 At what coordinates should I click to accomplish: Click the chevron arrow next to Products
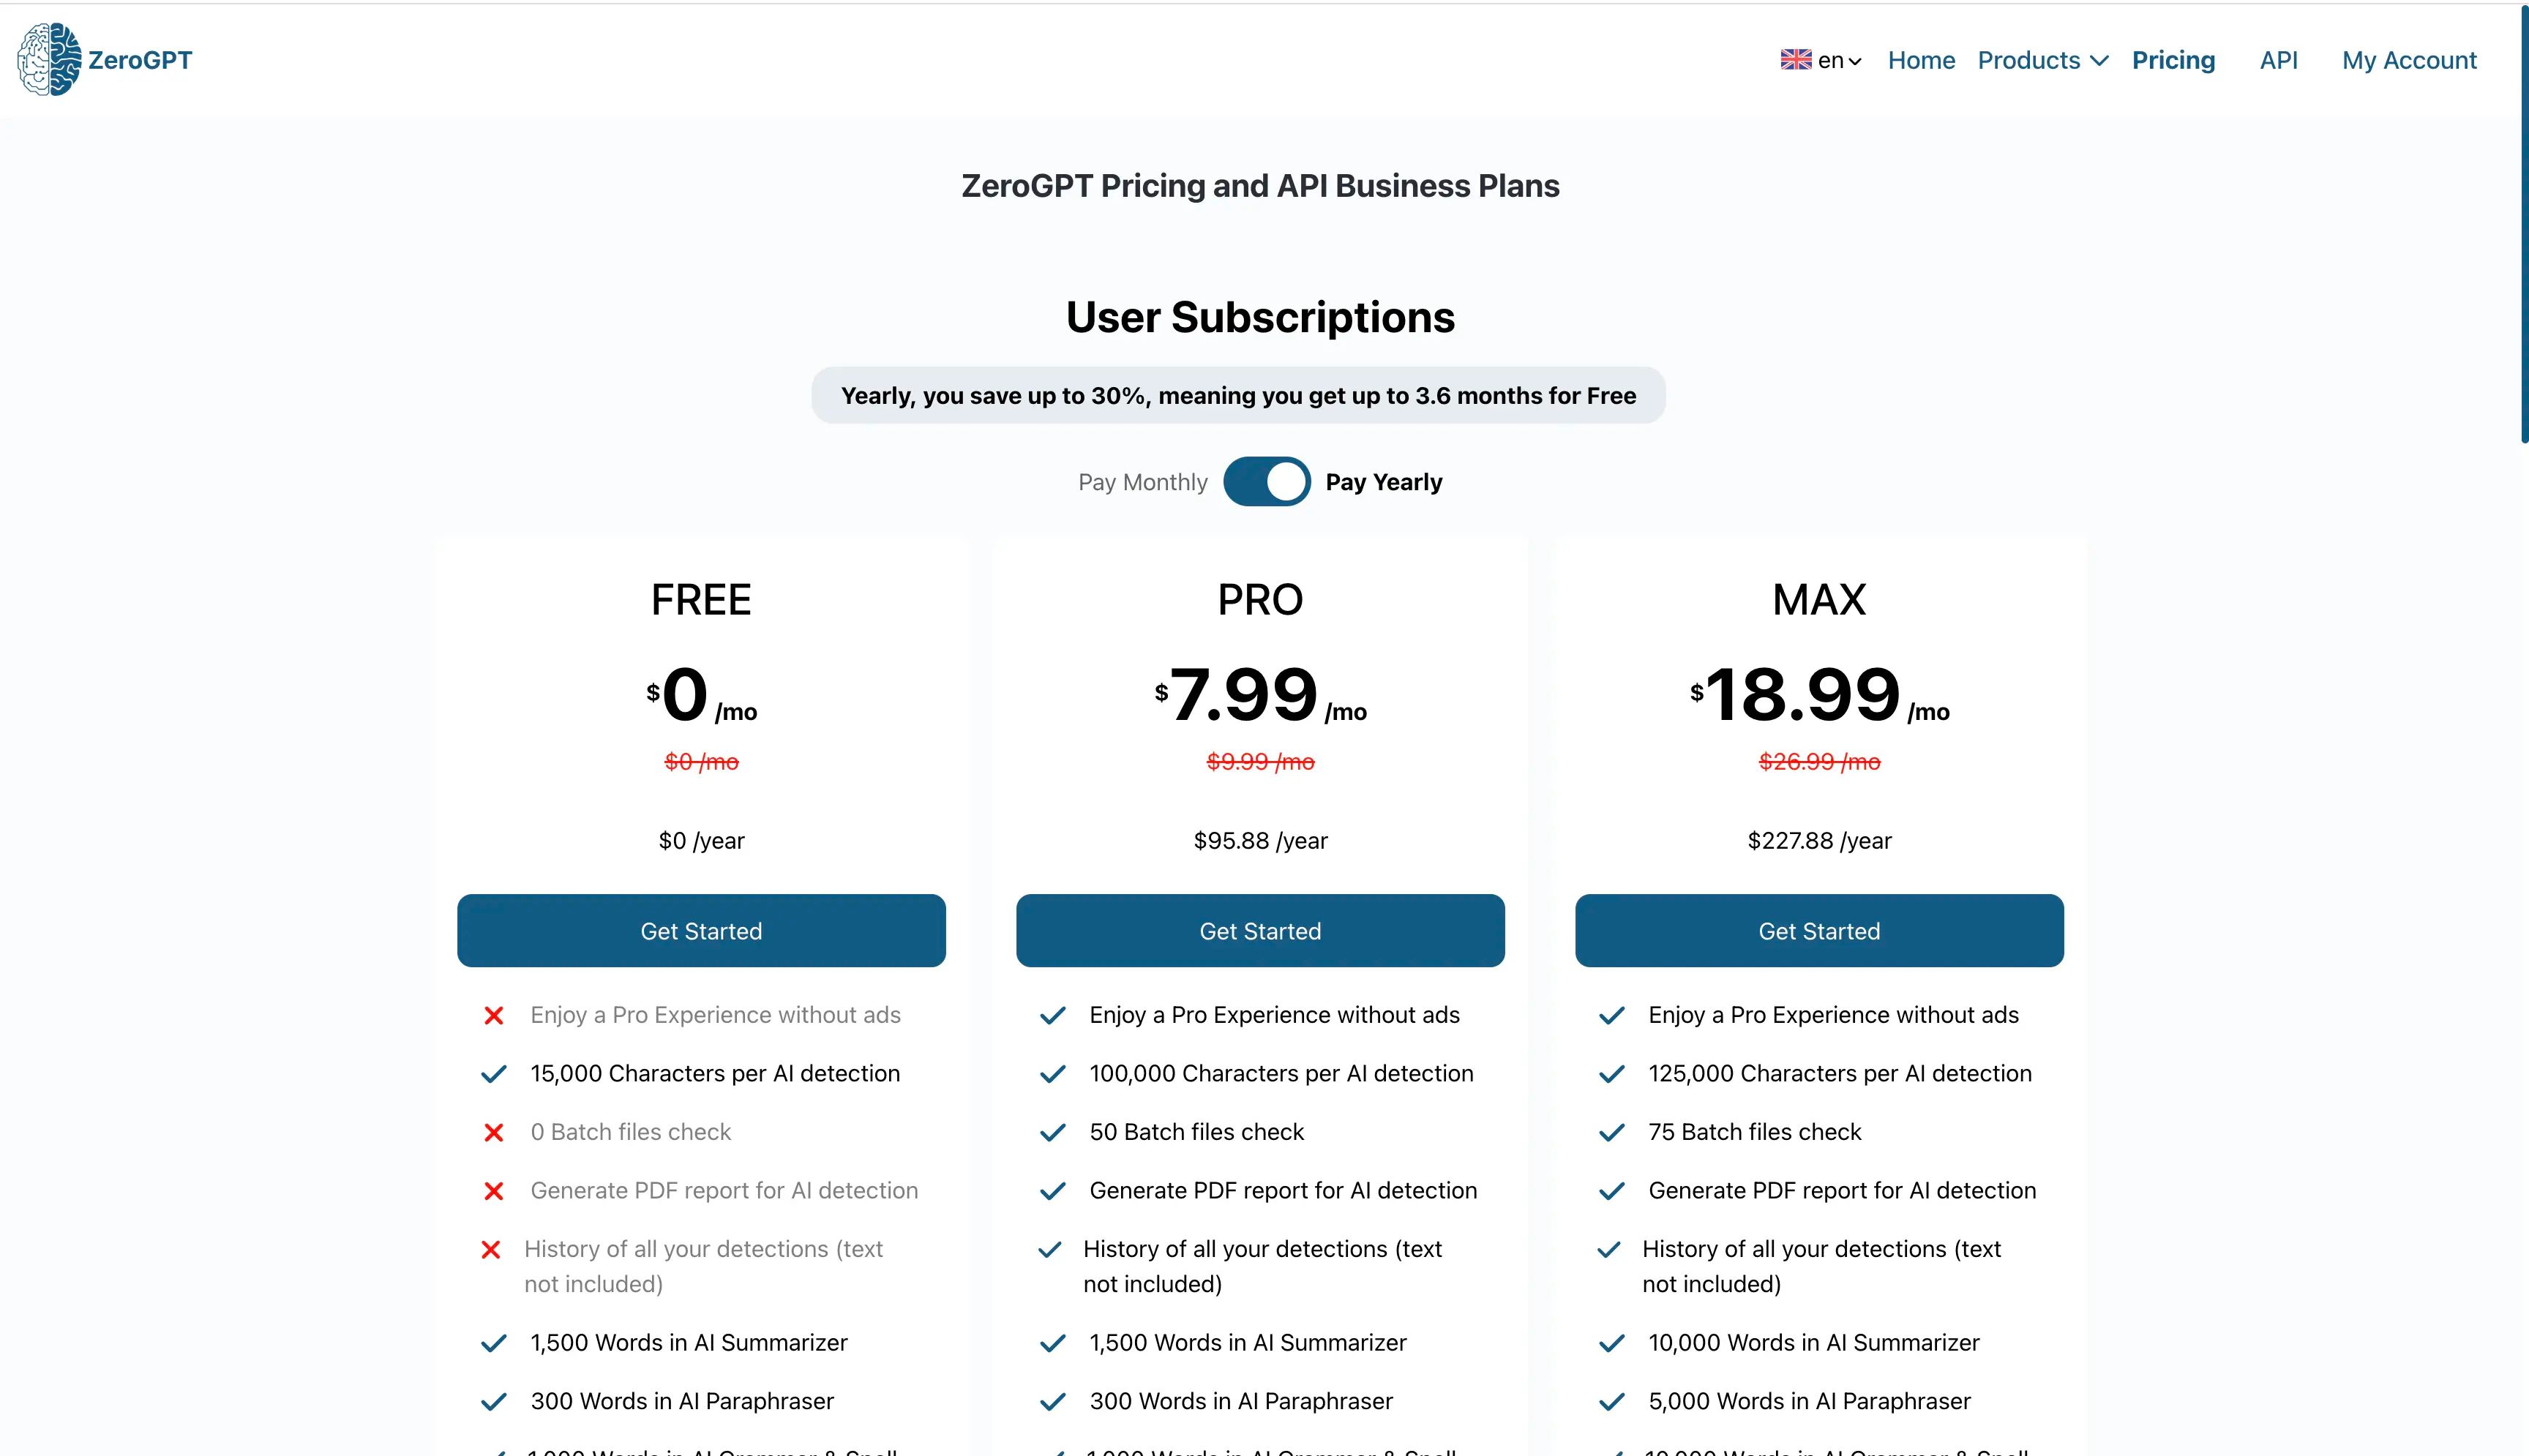tap(2099, 61)
